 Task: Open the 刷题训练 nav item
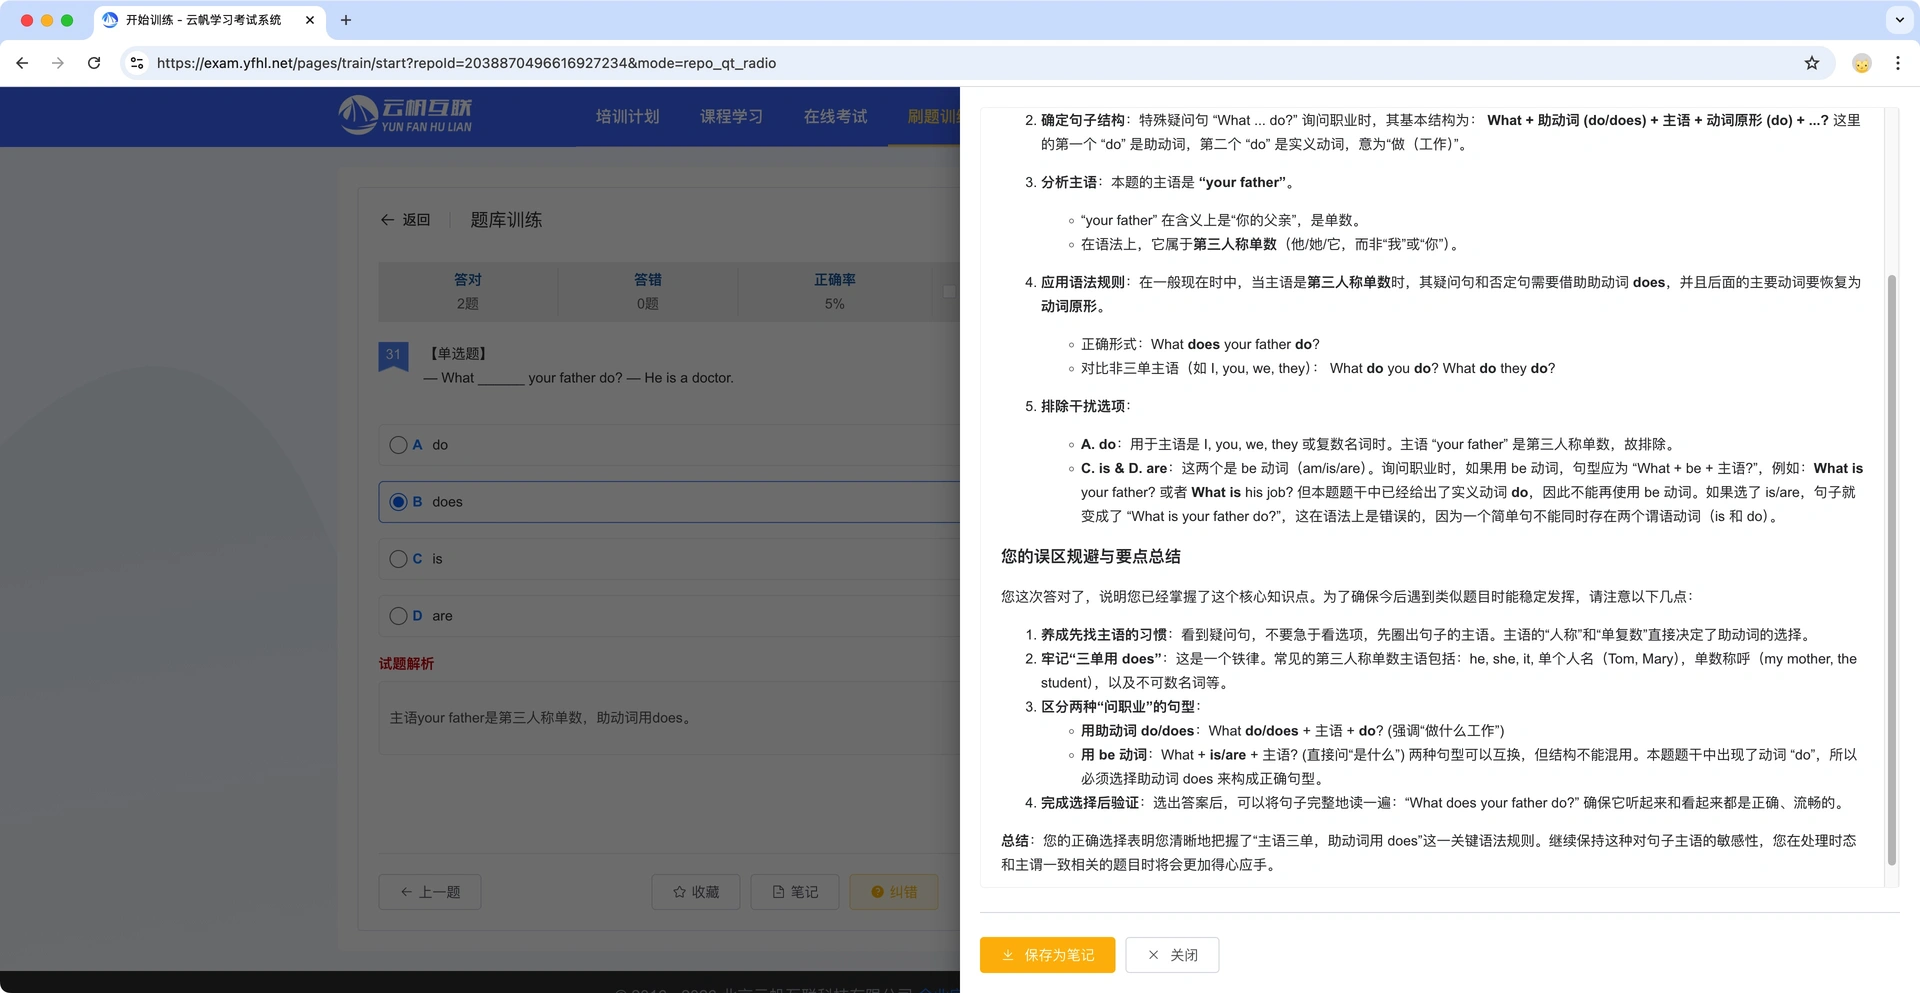pyautogui.click(x=933, y=116)
